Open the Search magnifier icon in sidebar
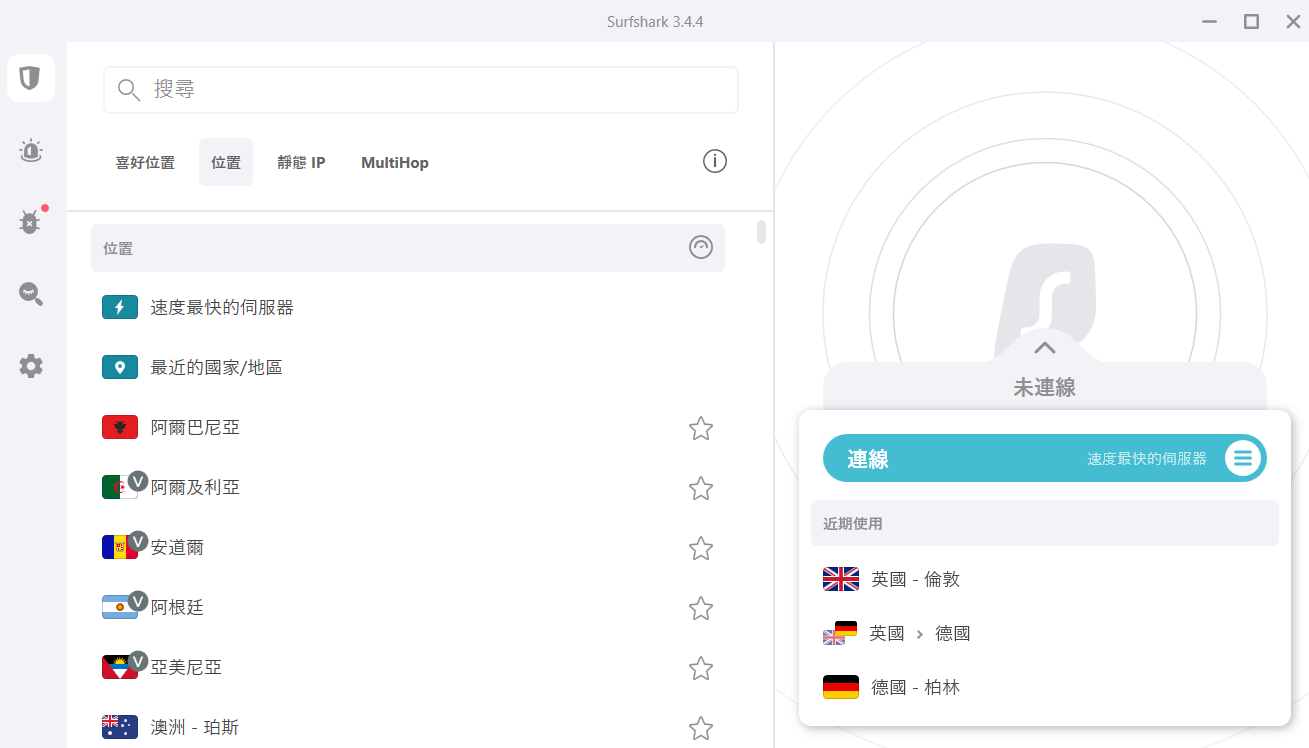 coord(31,294)
